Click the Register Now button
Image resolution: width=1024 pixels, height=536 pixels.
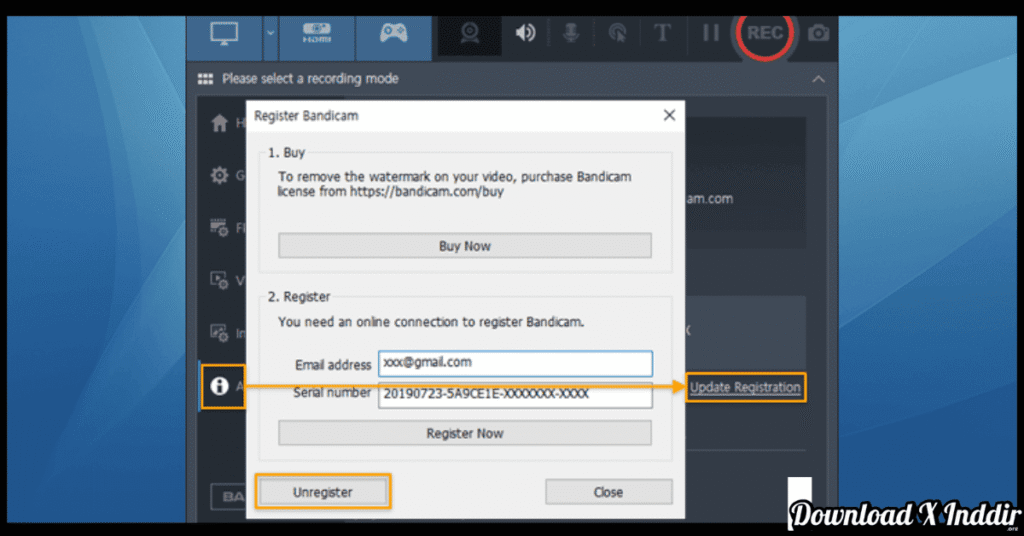tap(465, 433)
